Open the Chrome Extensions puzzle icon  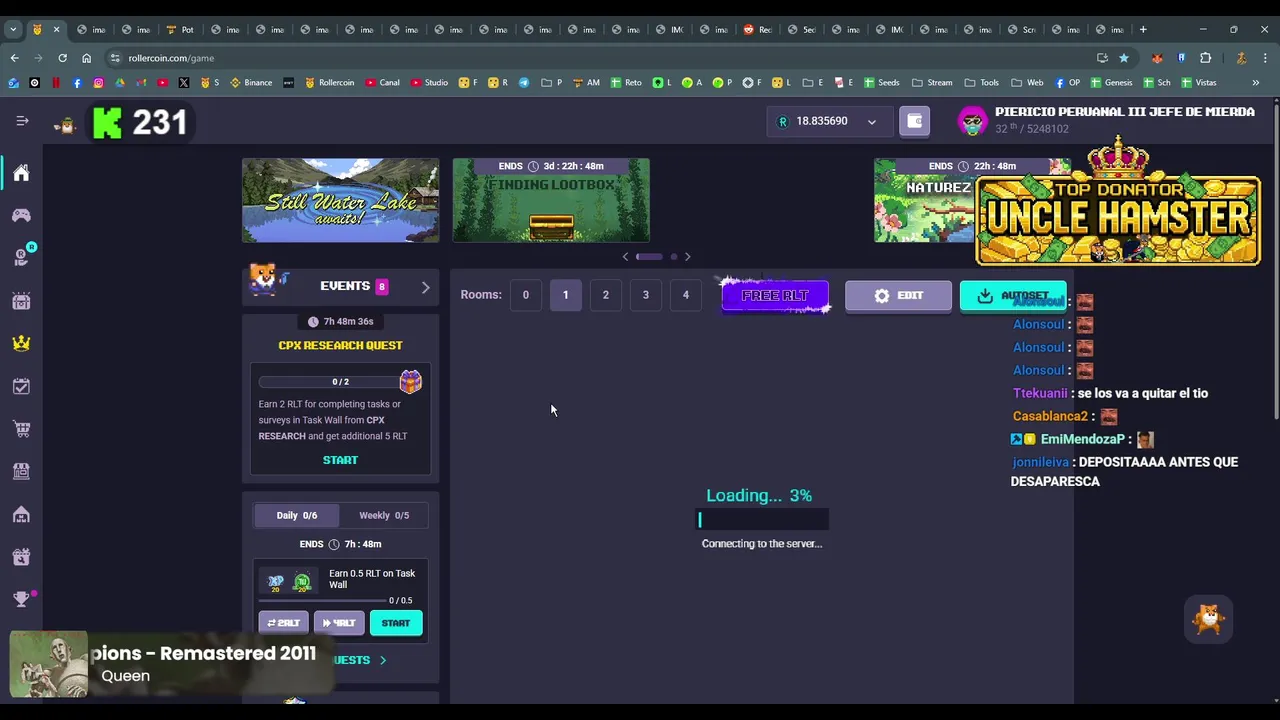click(x=1205, y=58)
